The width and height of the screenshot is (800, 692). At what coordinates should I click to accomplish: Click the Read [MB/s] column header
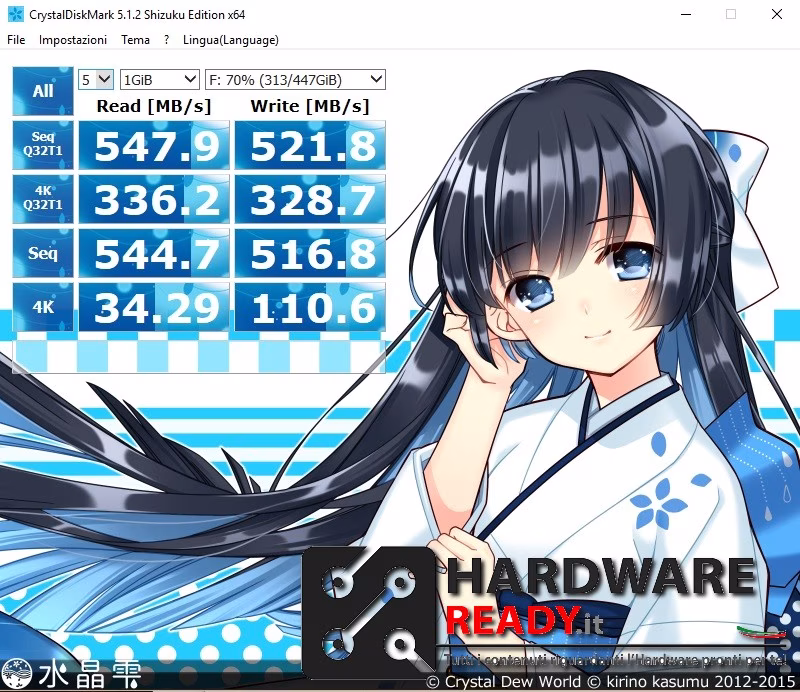pyautogui.click(x=154, y=106)
